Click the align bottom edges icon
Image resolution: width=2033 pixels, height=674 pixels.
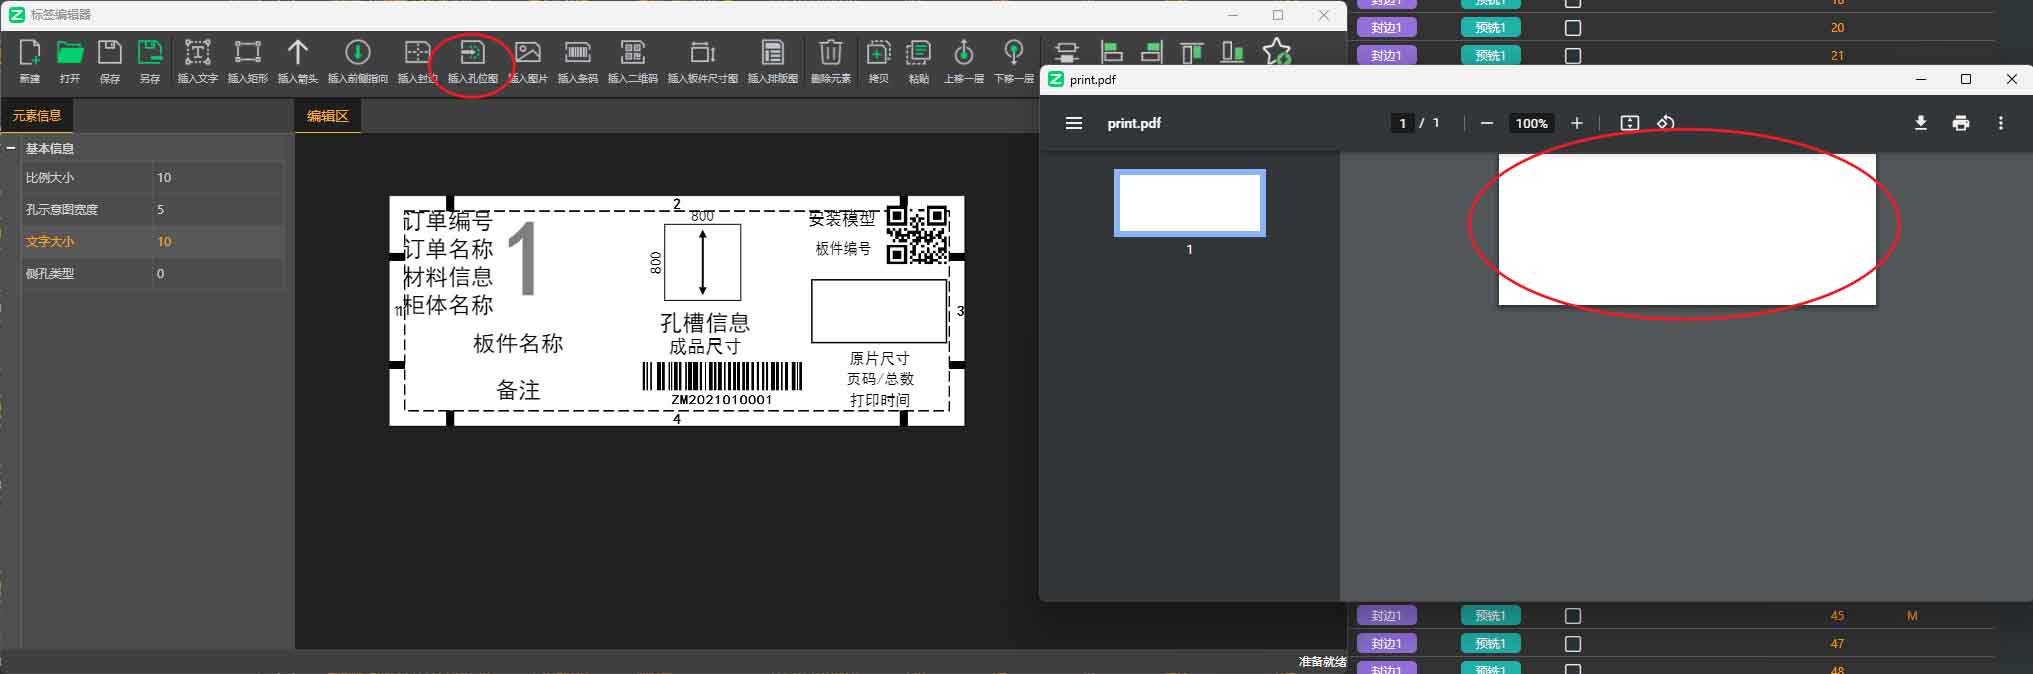[1233, 52]
